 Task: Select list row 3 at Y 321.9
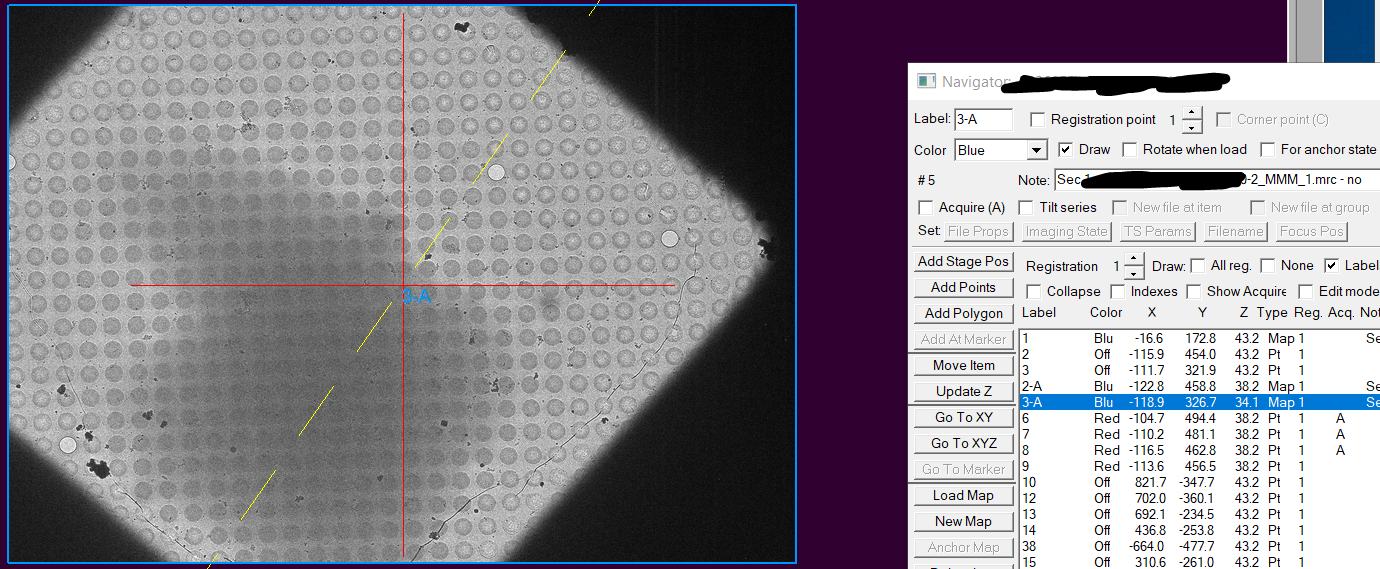(1199, 371)
